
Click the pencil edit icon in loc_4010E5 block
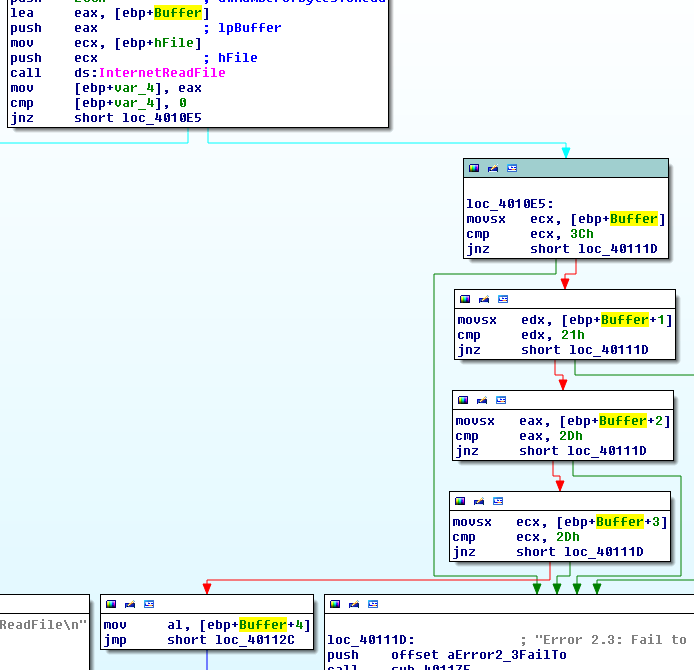click(x=493, y=169)
